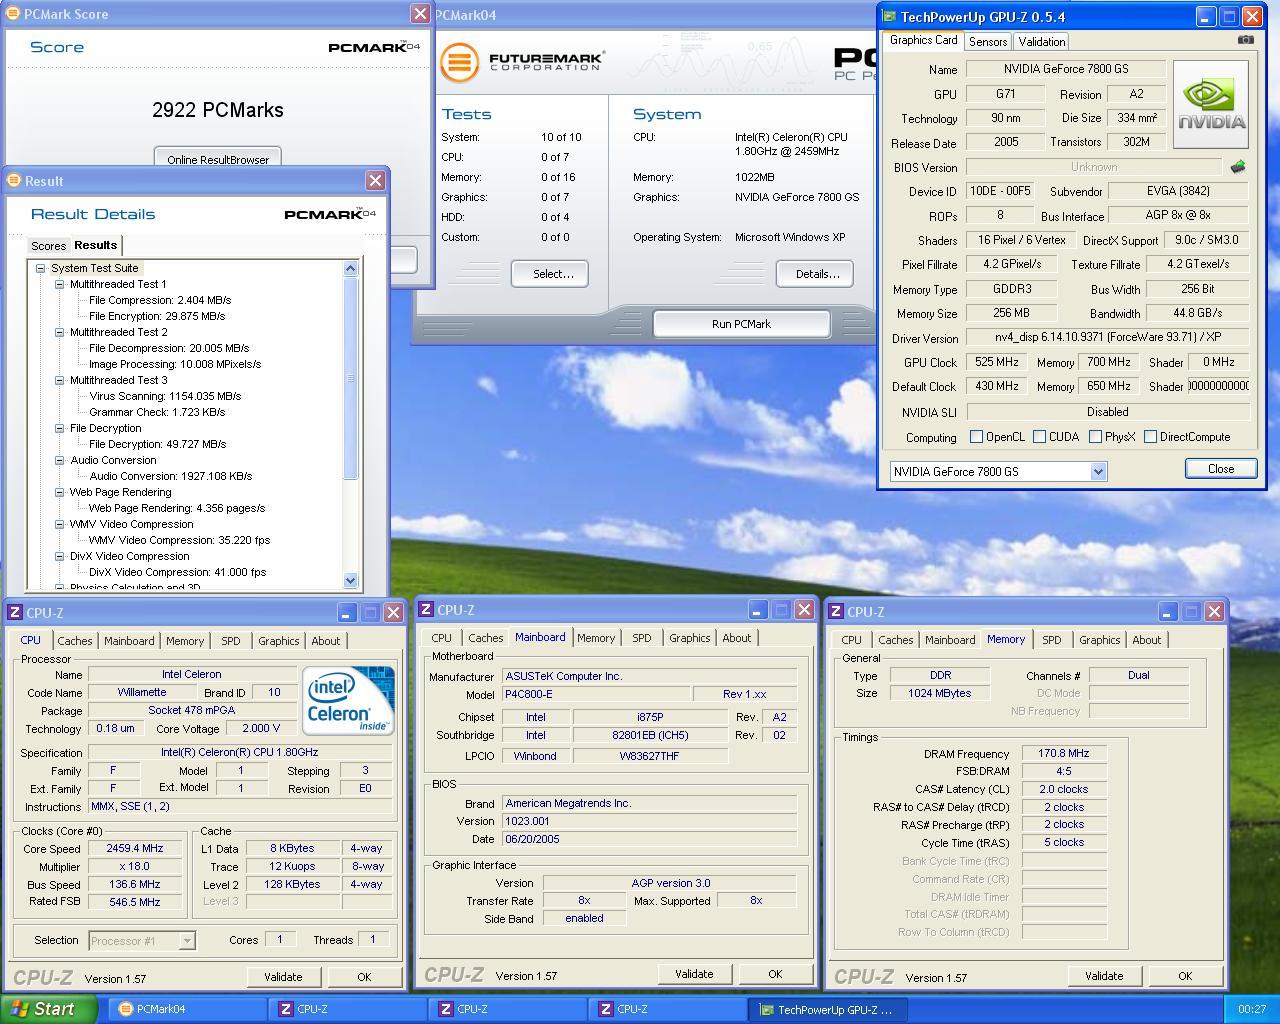Click the Result tree scrollbar up arrow
The image size is (1280, 1024).
[x=350, y=268]
